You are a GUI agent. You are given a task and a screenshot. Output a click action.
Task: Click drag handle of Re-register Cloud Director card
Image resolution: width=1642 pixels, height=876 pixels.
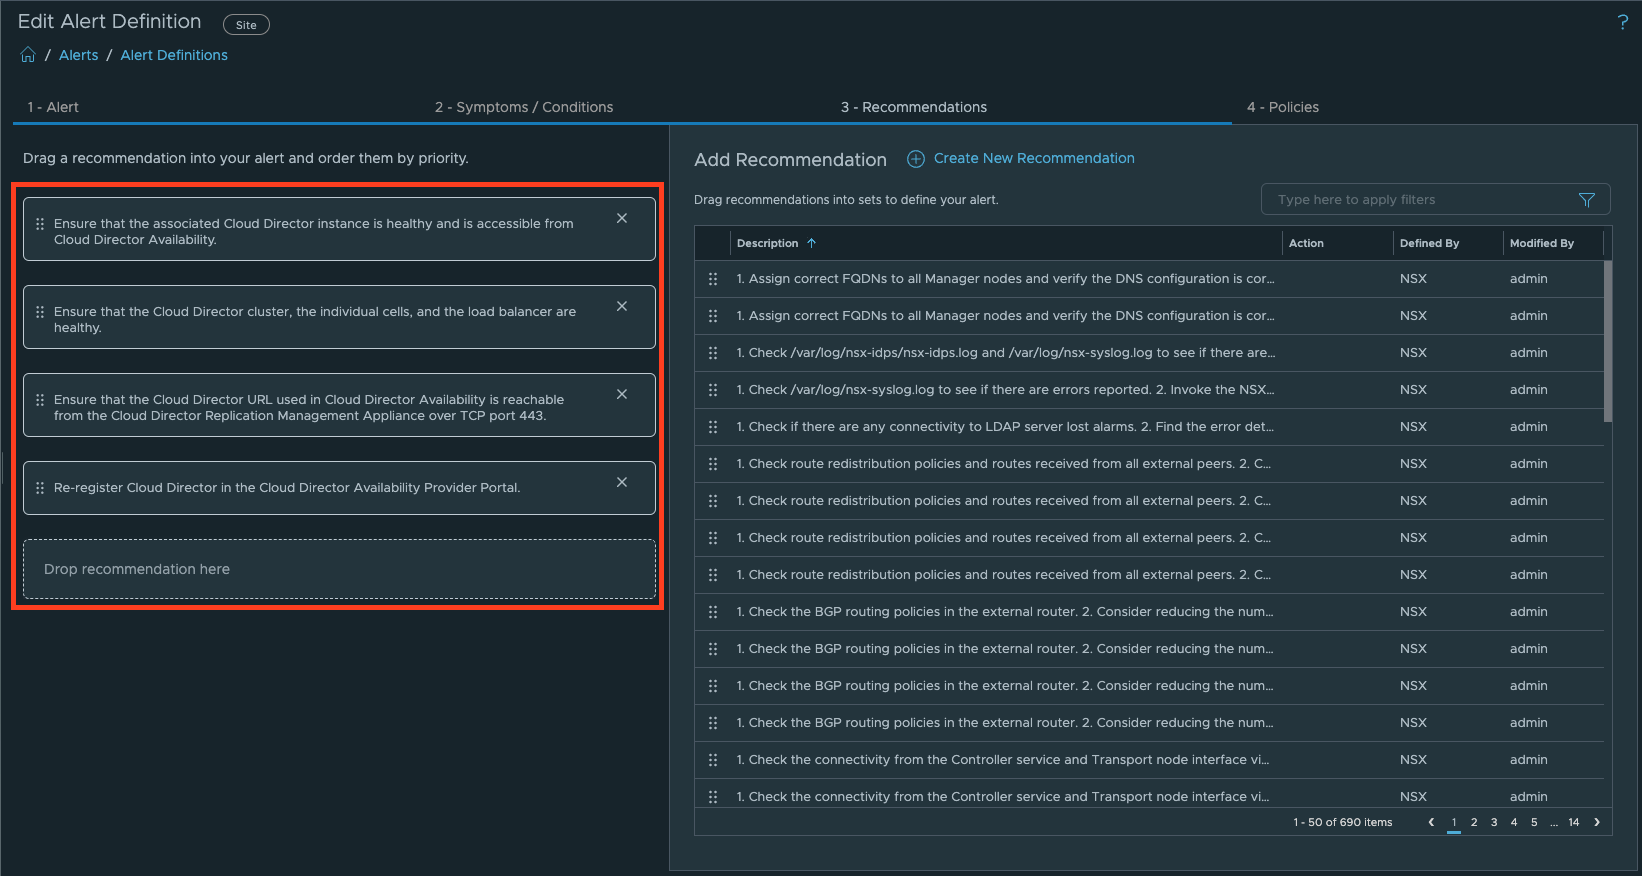tap(40, 488)
